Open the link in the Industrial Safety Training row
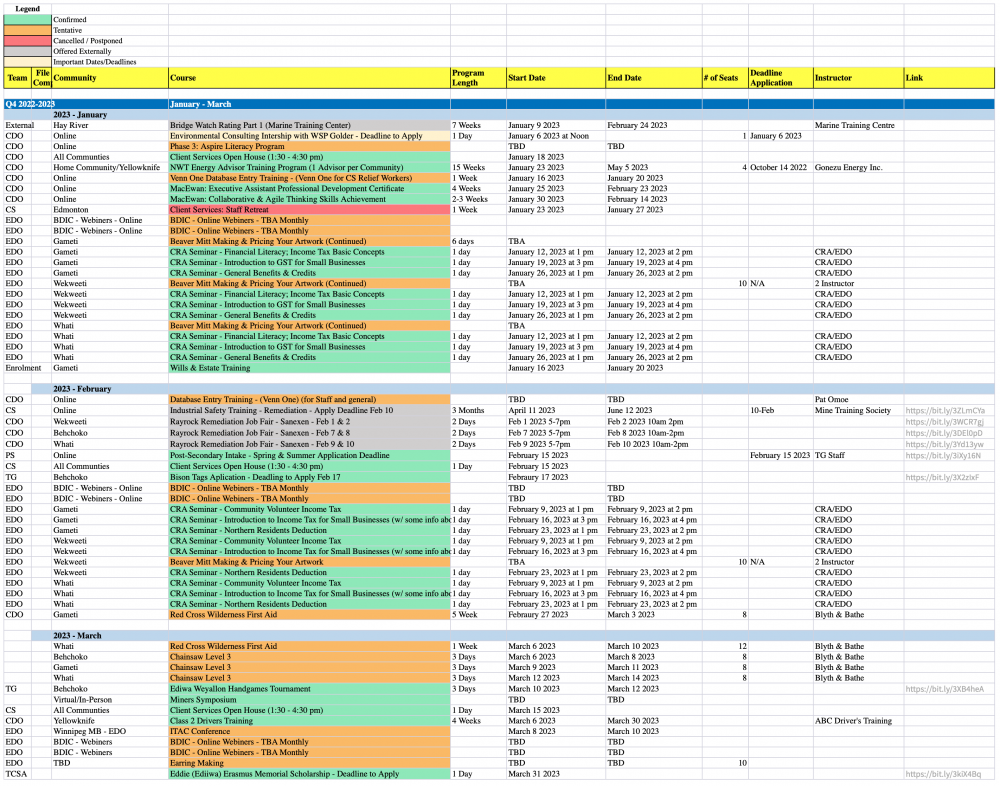This screenshot has width=1000, height=786. (x=945, y=411)
